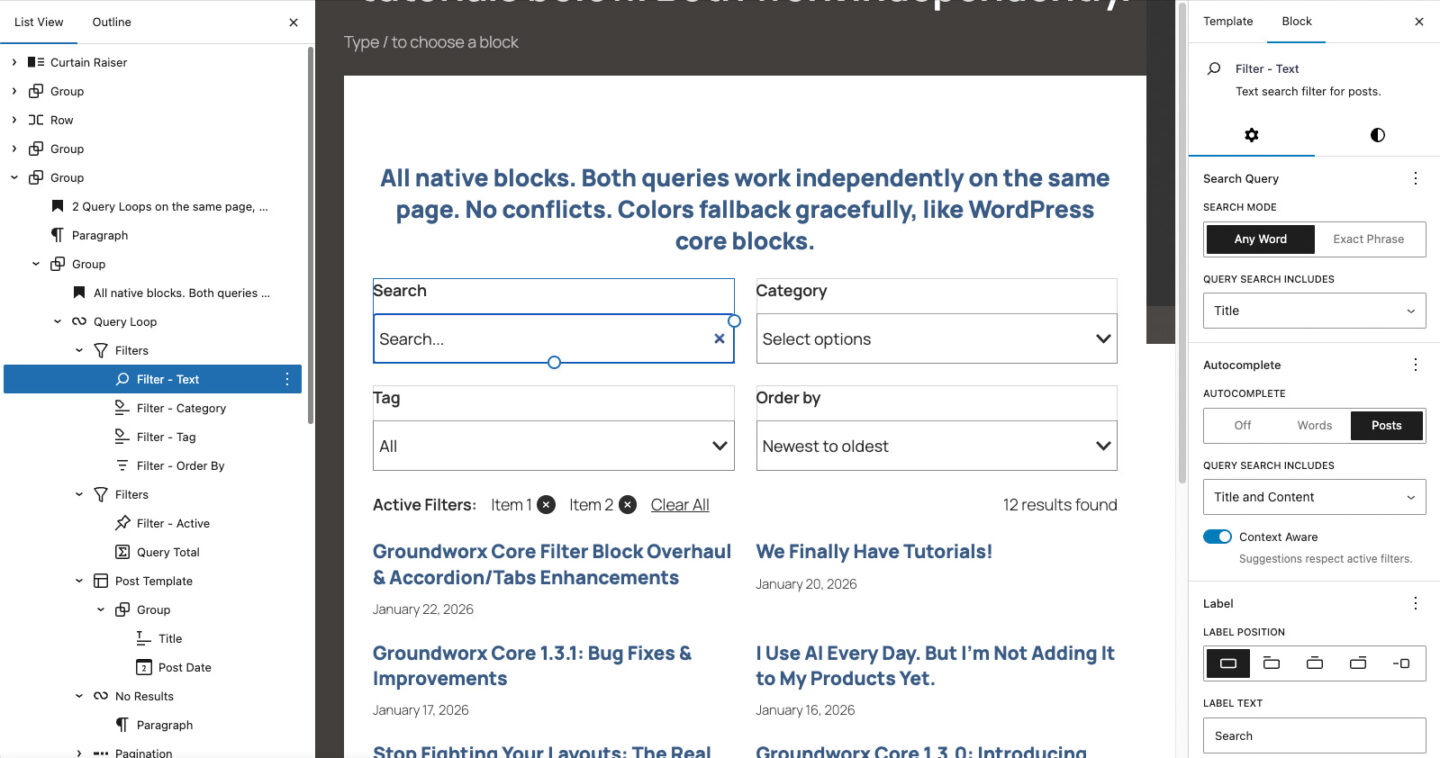Screen dimensions: 1440x758
Task: Click the Label Text input field
Action: point(1314,736)
